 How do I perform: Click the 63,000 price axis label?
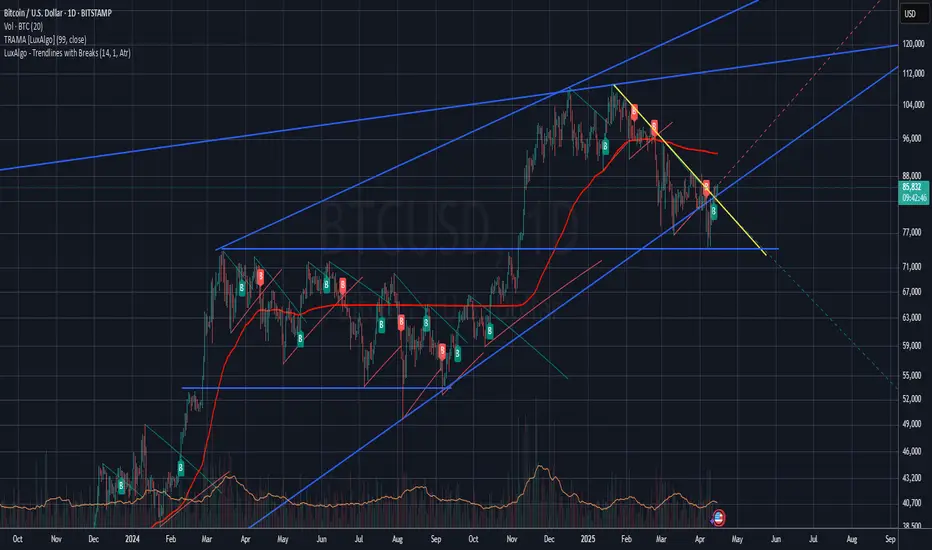(x=911, y=318)
